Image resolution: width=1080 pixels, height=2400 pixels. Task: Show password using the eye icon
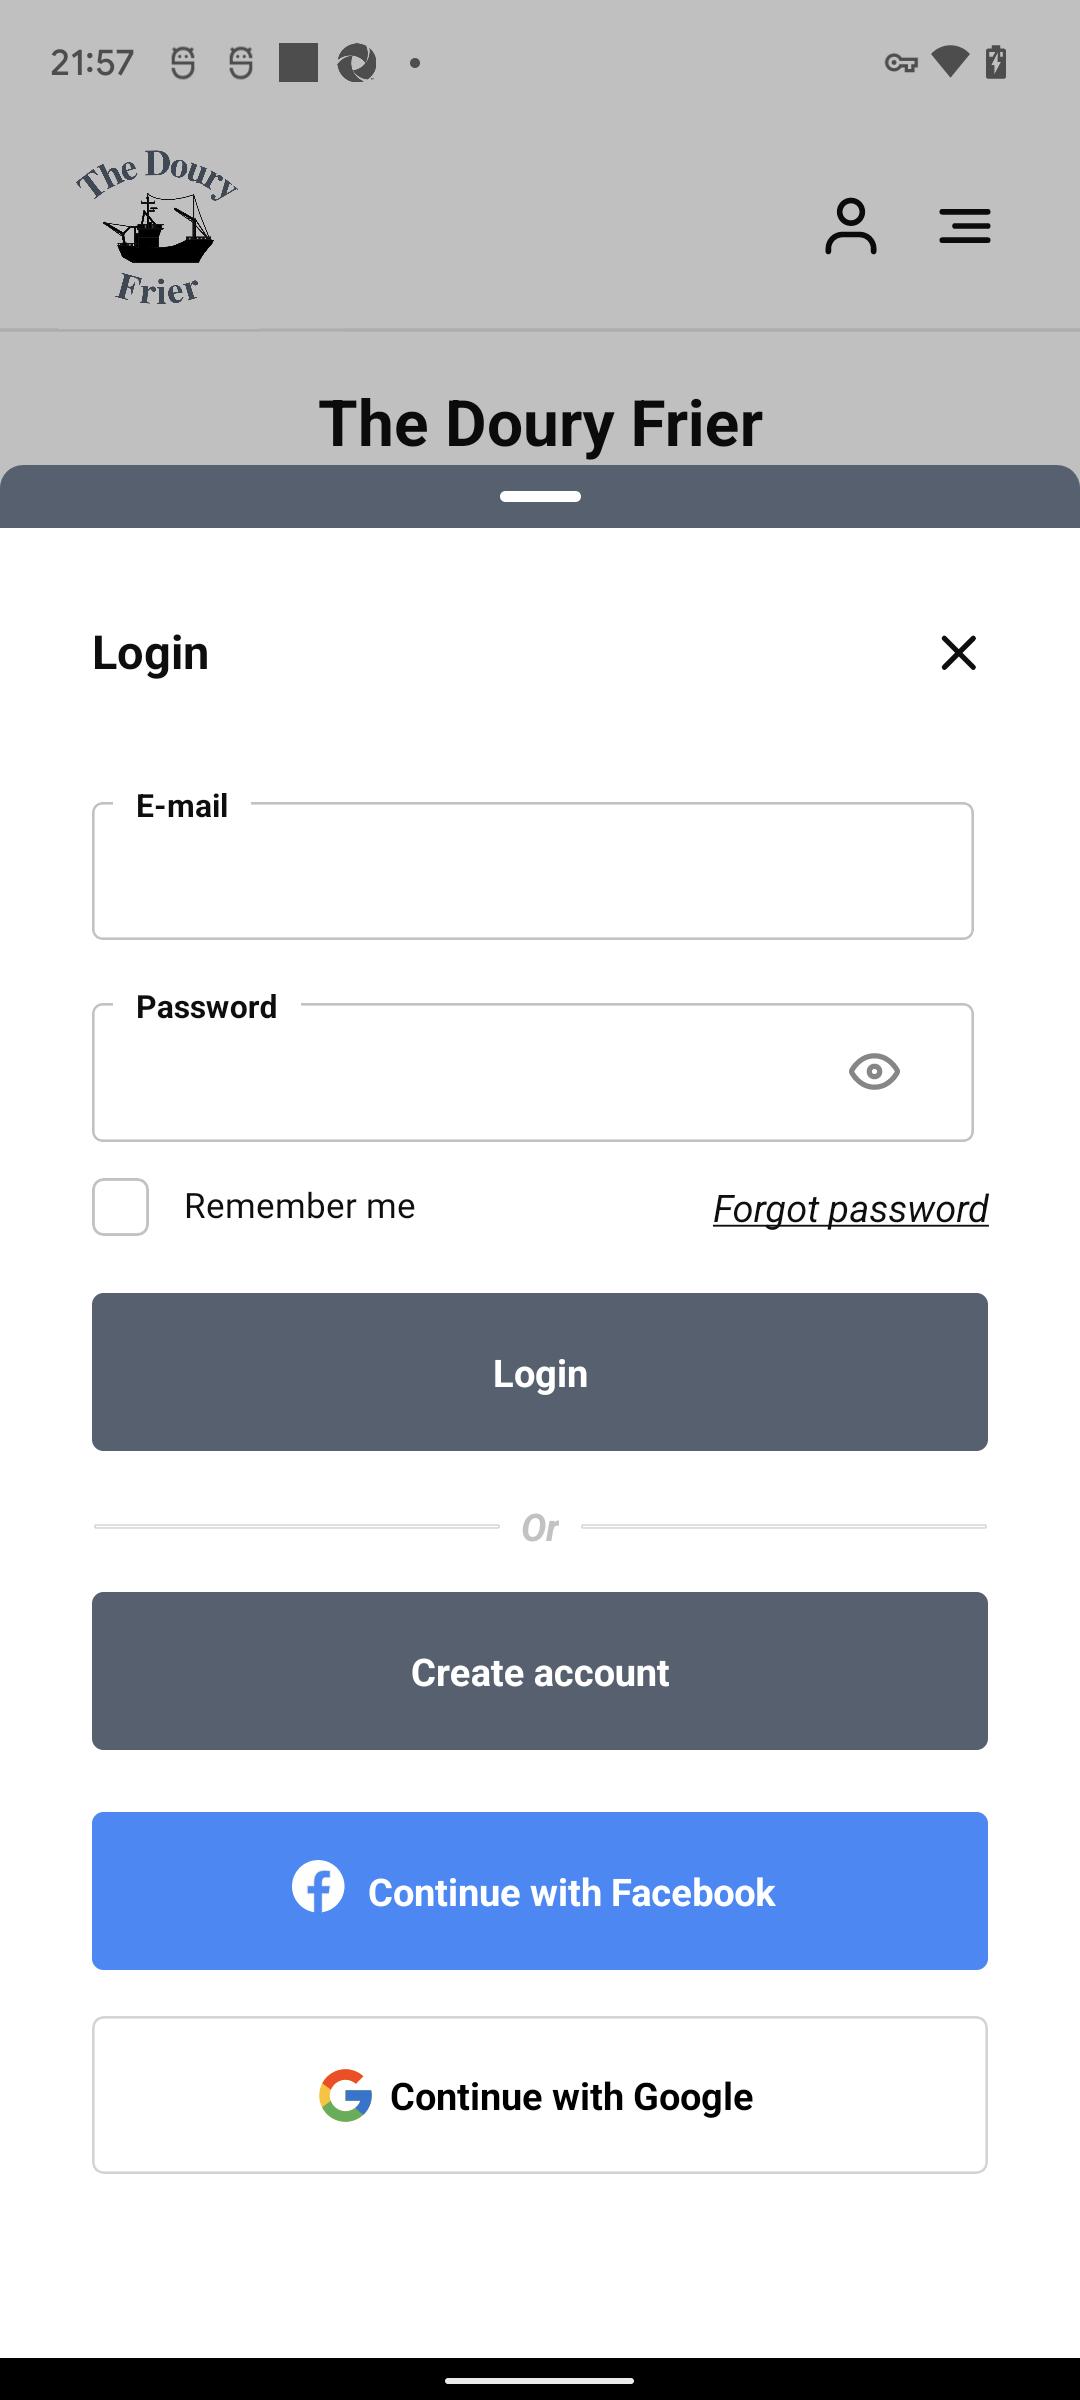(874, 1072)
